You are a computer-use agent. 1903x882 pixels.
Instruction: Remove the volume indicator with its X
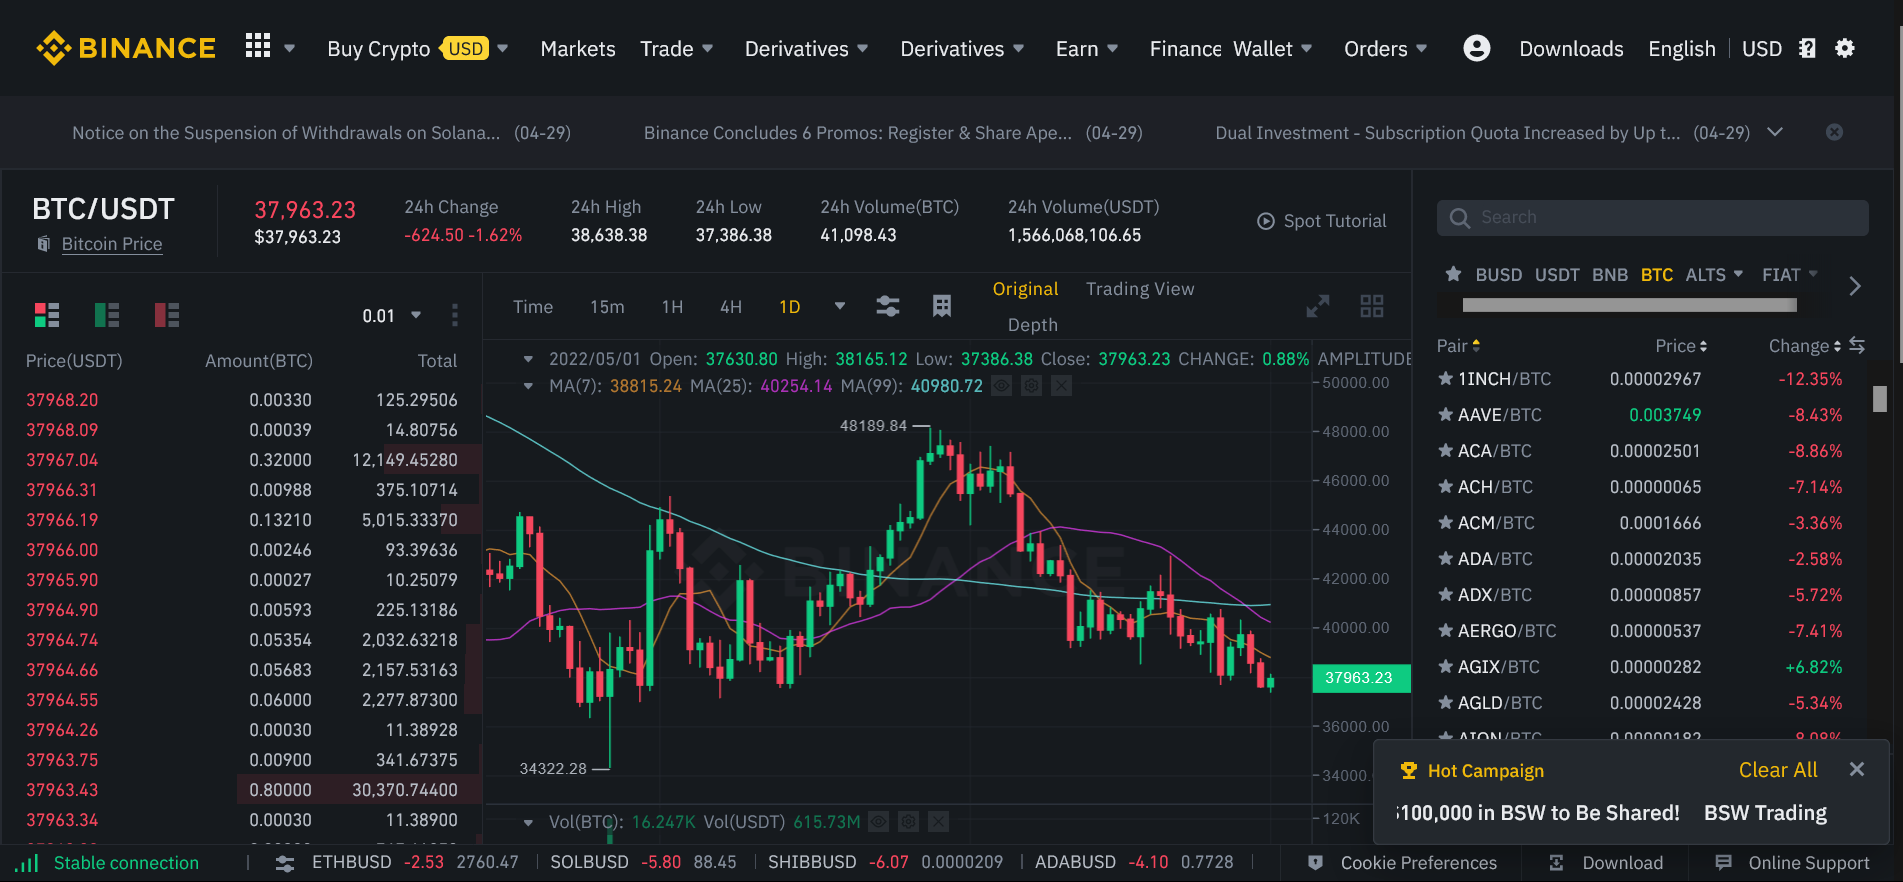pos(938,821)
